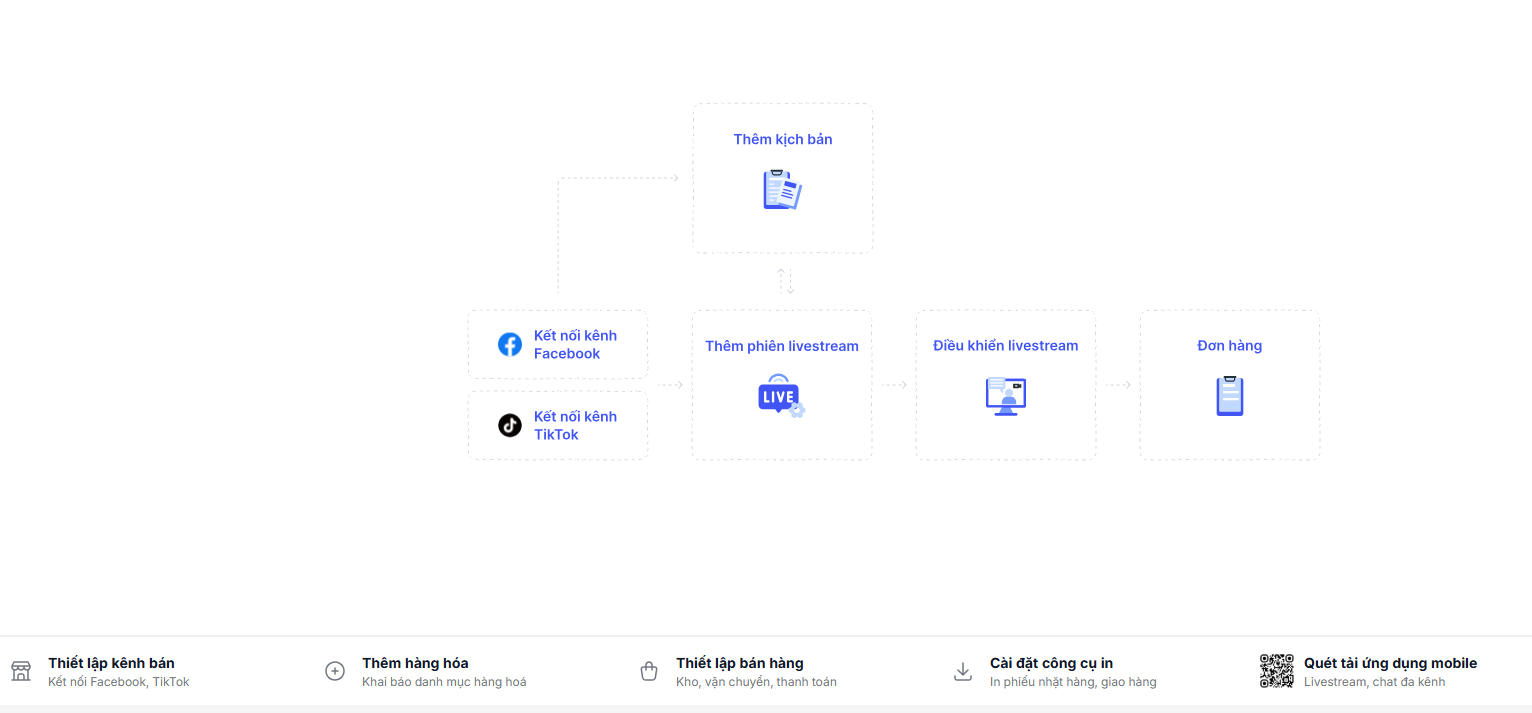This screenshot has height=713, width=1532.
Task: Open Điều khiển livestream
Action: pyautogui.click(x=1006, y=346)
